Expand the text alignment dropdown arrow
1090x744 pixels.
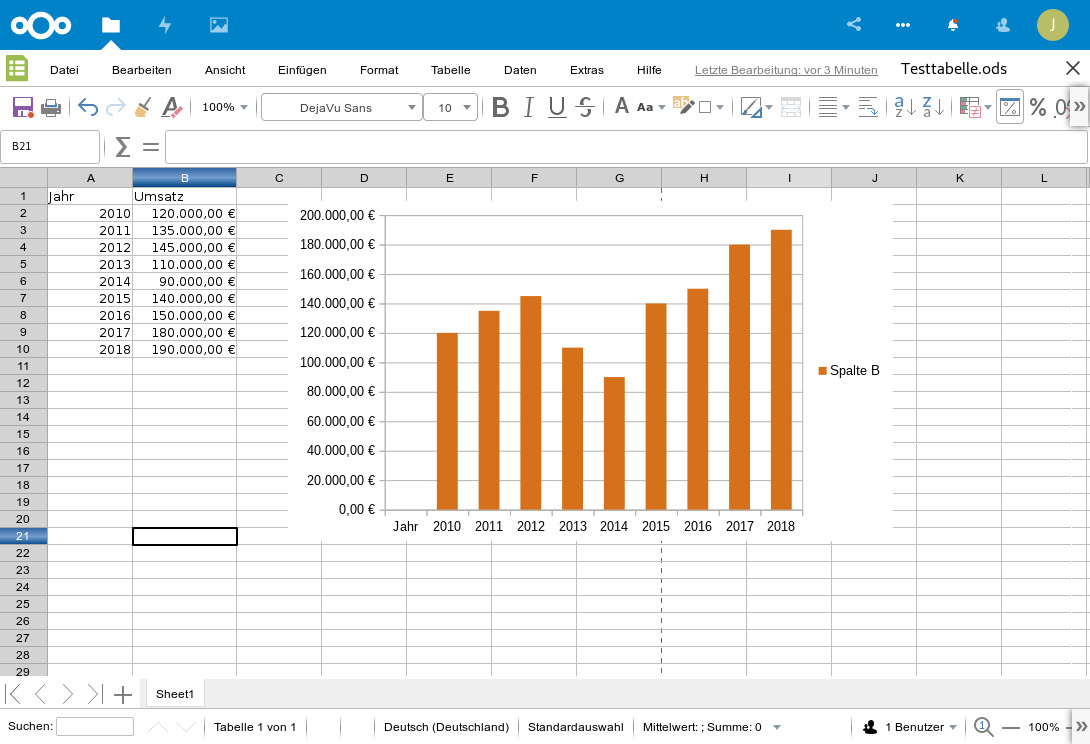point(846,107)
